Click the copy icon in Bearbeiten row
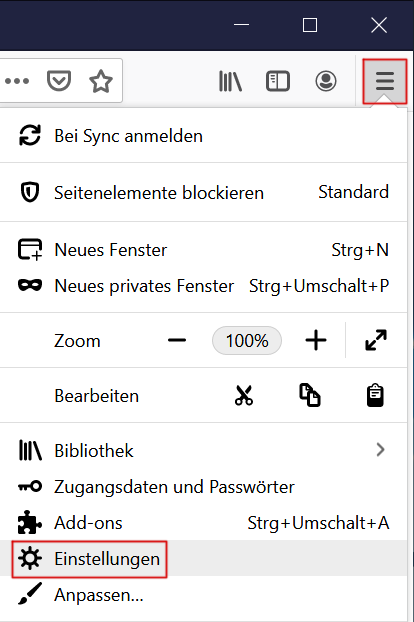 pyautogui.click(x=309, y=395)
